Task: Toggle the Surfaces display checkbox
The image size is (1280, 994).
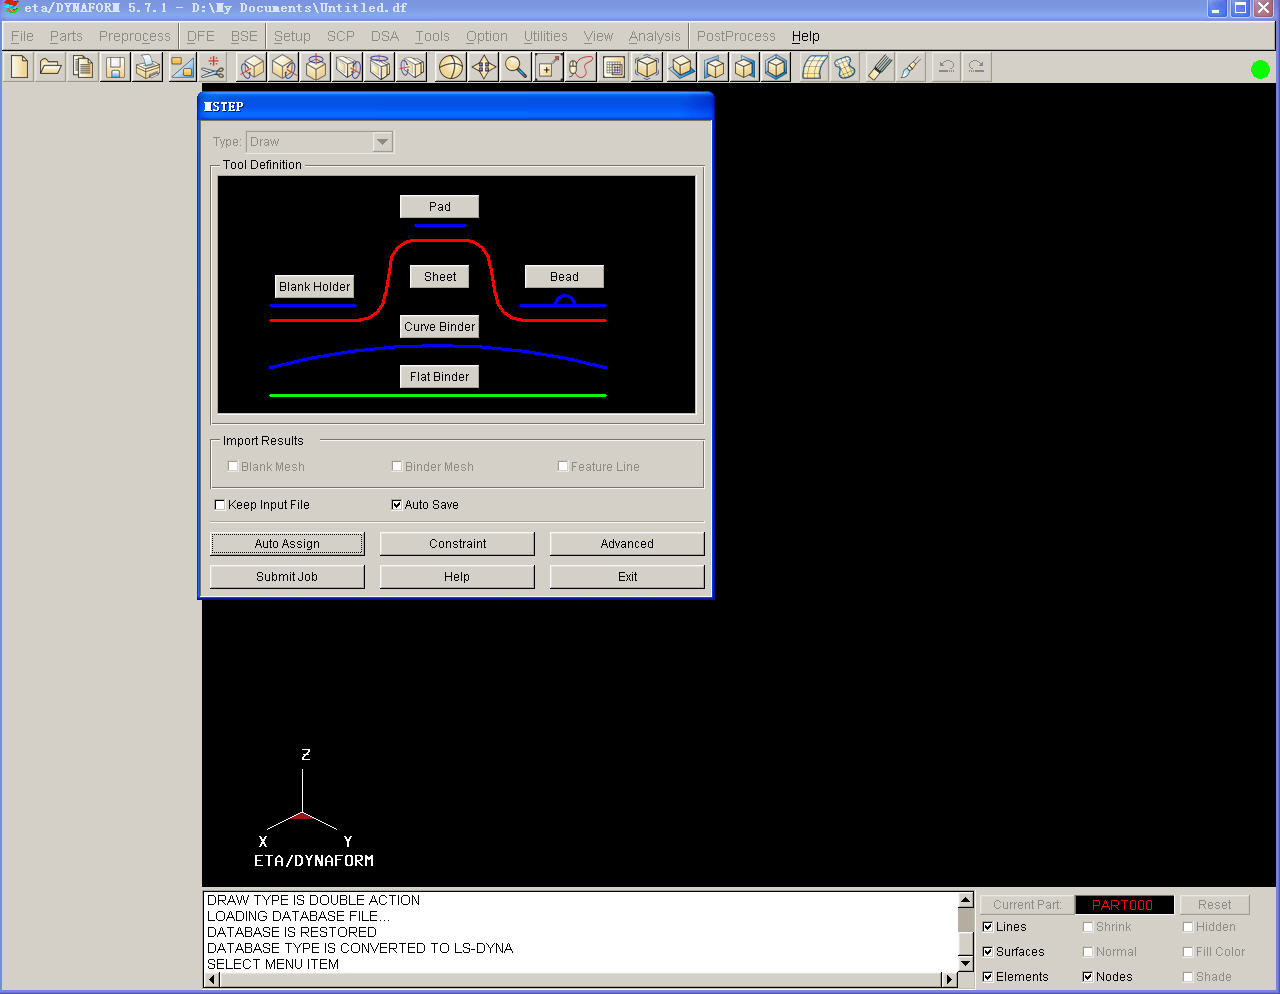Action: [988, 952]
